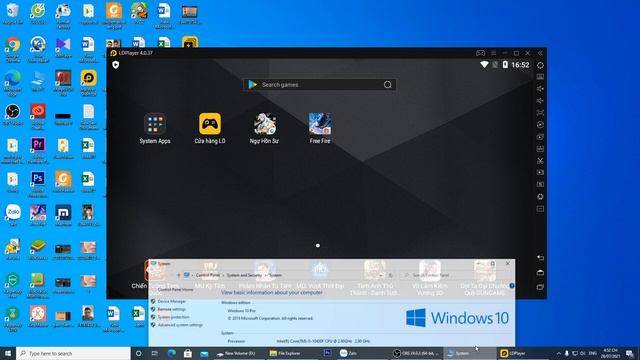Open Mail app on taskbar
640x360 pixels.
204,353
